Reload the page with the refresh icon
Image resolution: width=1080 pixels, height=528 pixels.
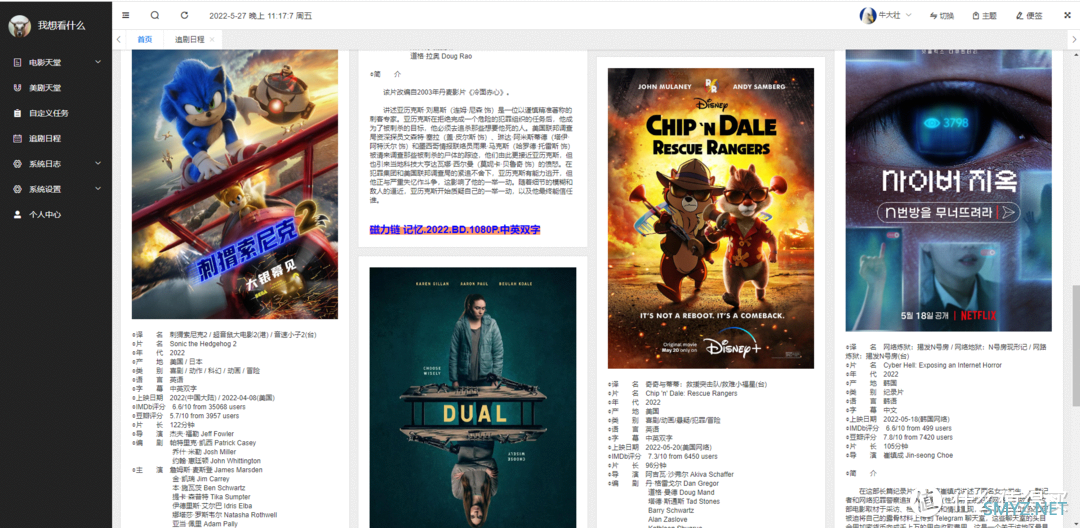coord(184,15)
